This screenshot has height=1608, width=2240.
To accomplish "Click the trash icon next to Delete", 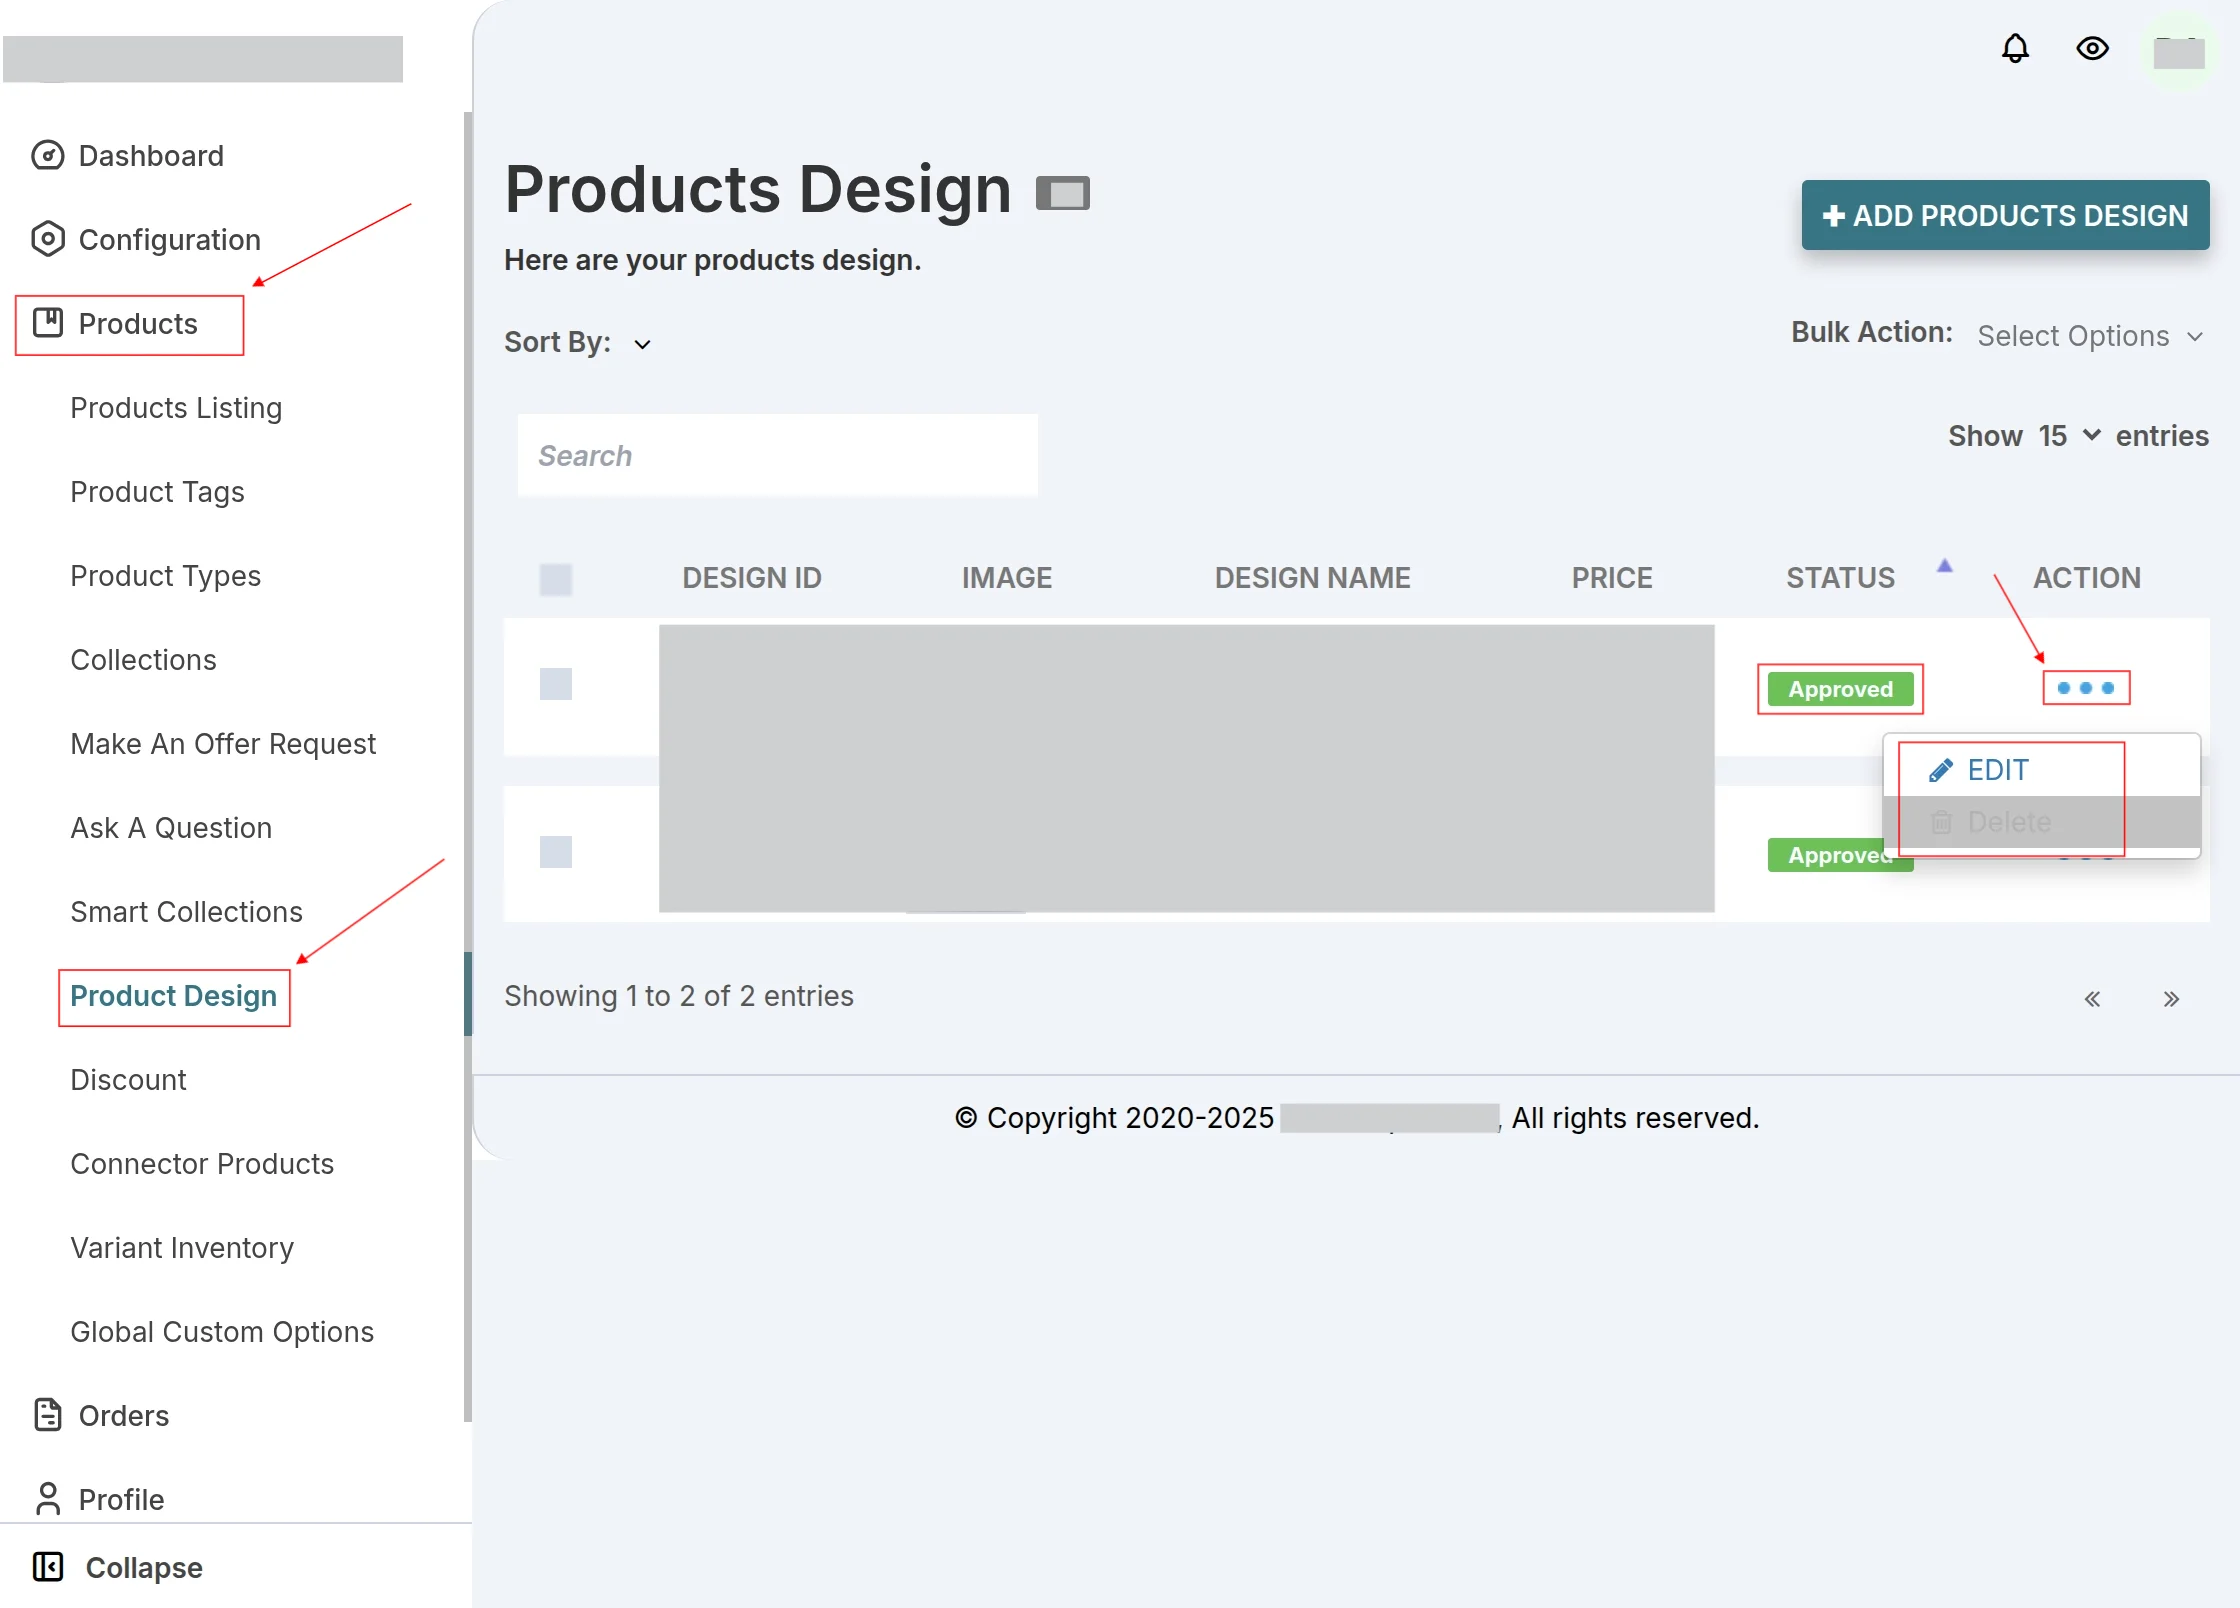I will 1941,822.
